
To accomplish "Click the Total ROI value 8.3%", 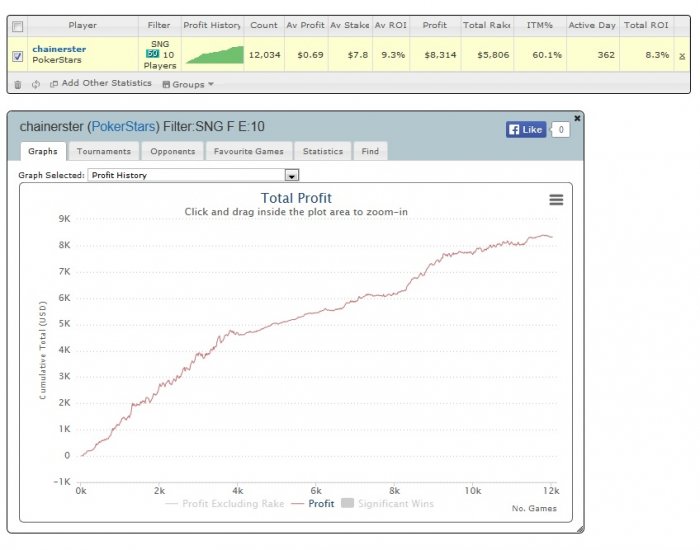I will click(x=657, y=55).
